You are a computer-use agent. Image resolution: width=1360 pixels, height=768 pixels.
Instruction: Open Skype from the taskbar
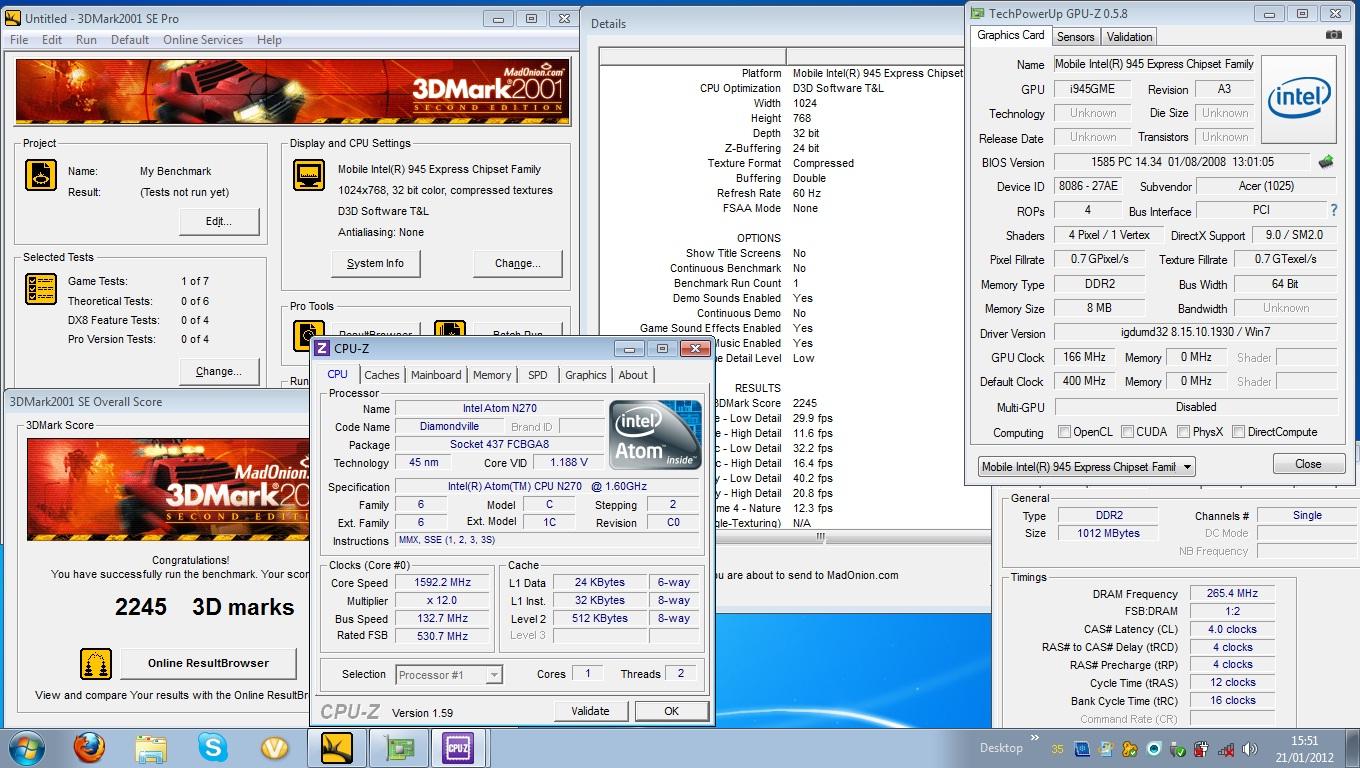(x=212, y=747)
